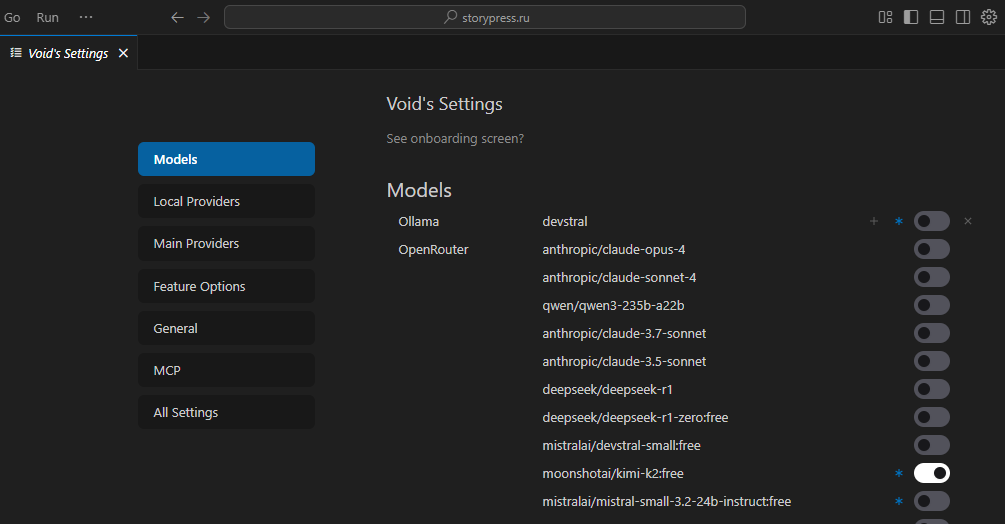Click deepseek/deepseek-r1-zero:free model name
Image resolution: width=1005 pixels, height=524 pixels.
(635, 418)
